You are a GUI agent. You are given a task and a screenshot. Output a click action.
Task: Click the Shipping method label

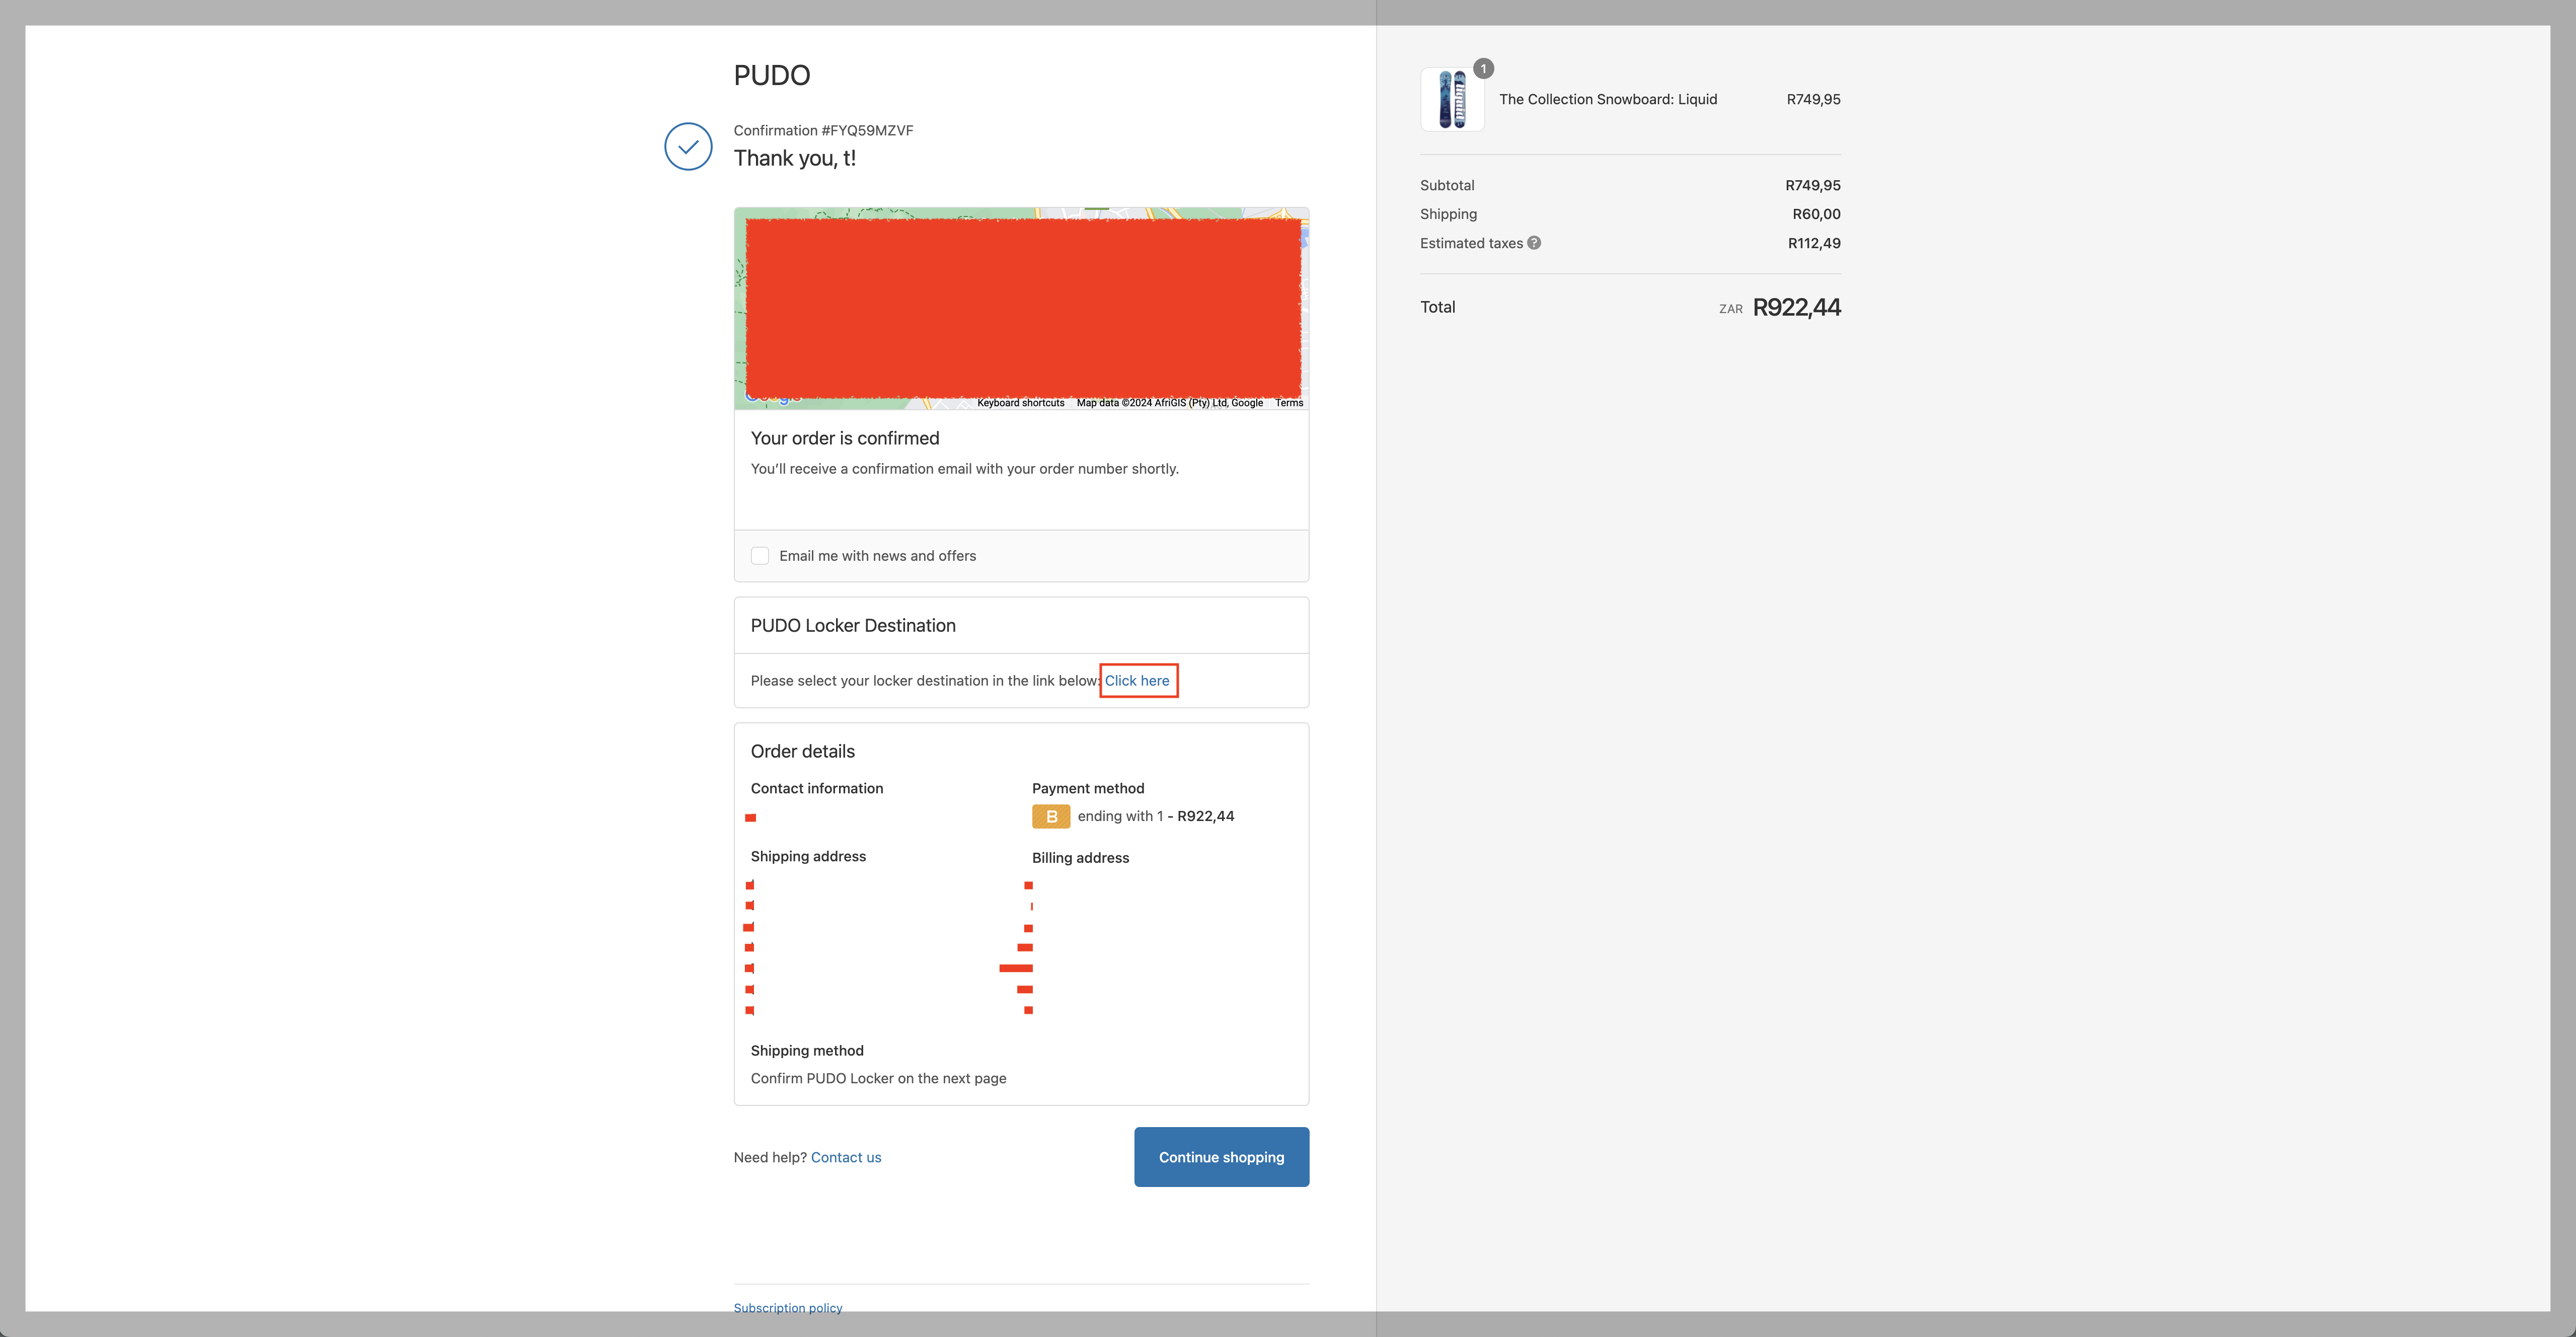click(807, 1051)
